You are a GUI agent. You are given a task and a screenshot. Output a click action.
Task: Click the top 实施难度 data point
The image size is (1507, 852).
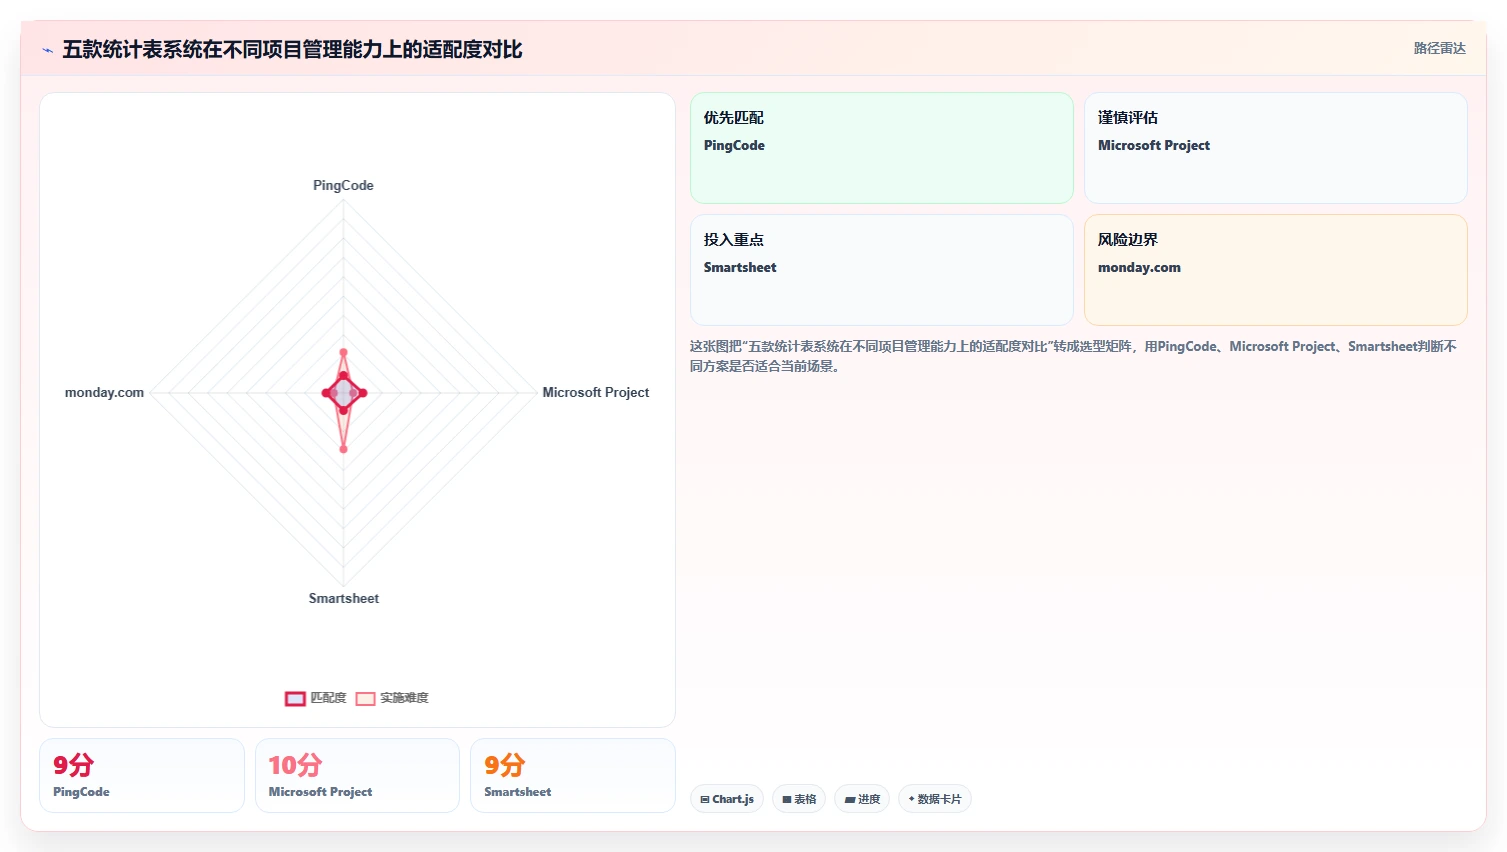pyautogui.click(x=343, y=352)
